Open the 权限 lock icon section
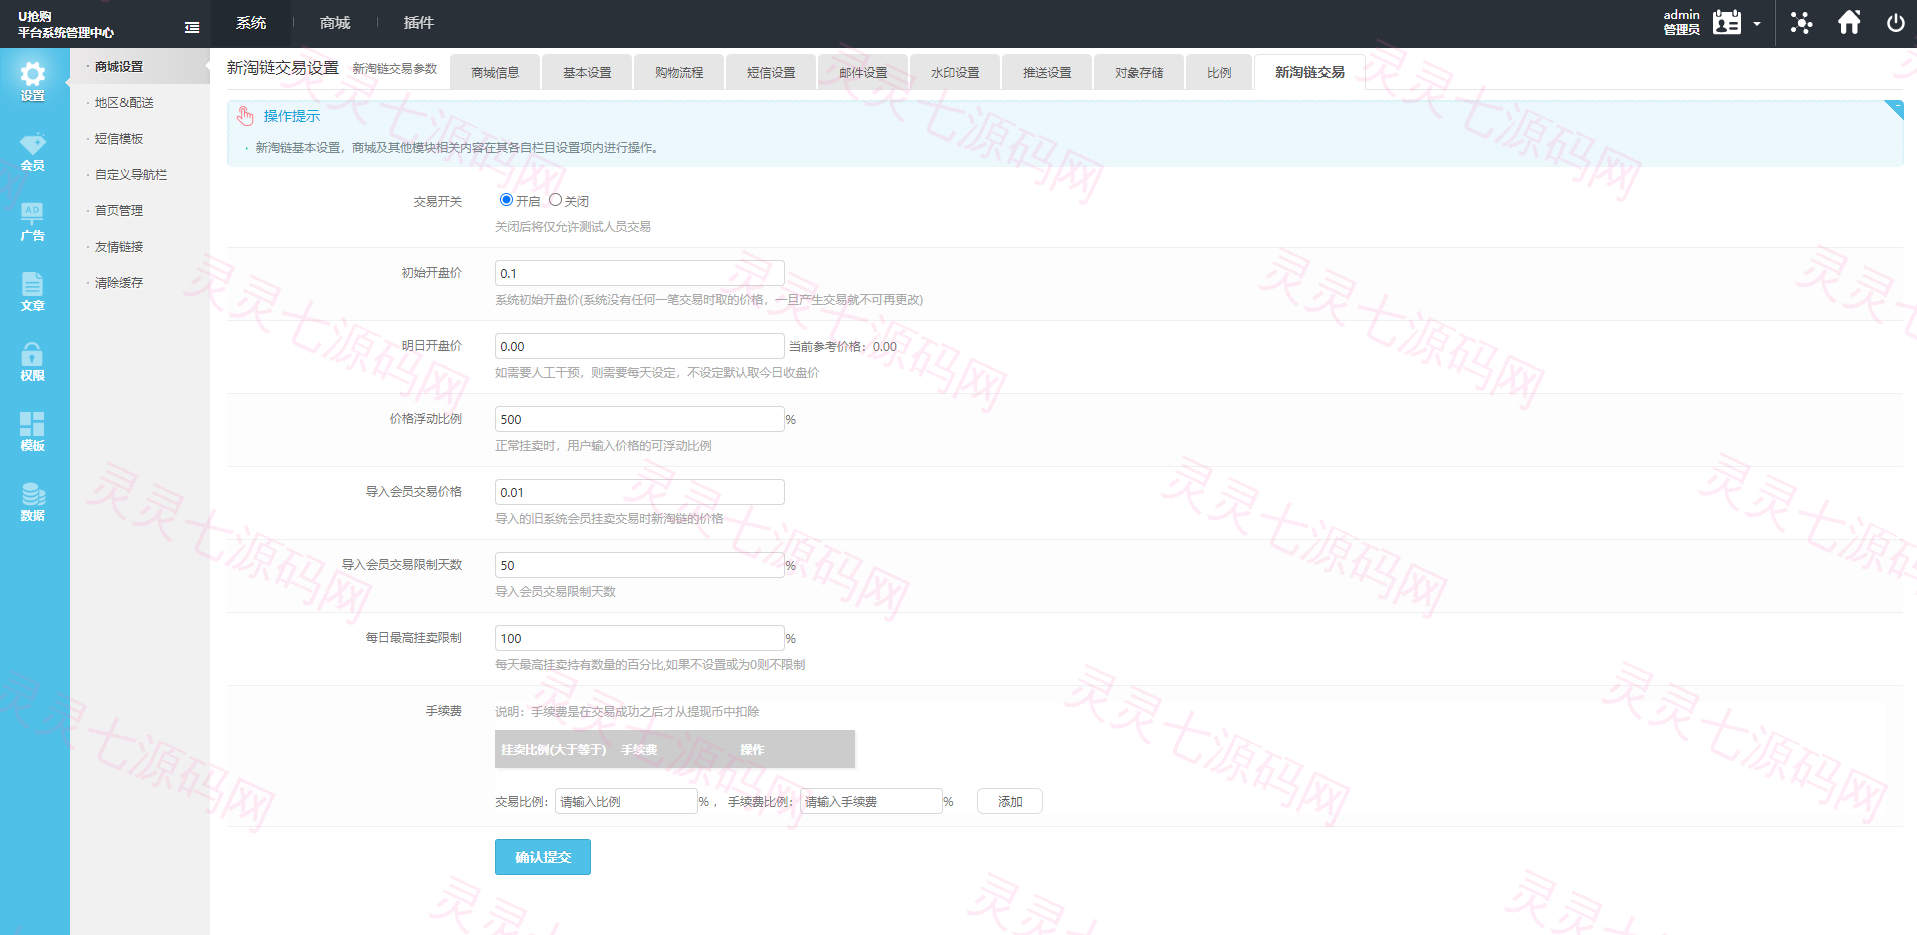1917x935 pixels. [33, 354]
